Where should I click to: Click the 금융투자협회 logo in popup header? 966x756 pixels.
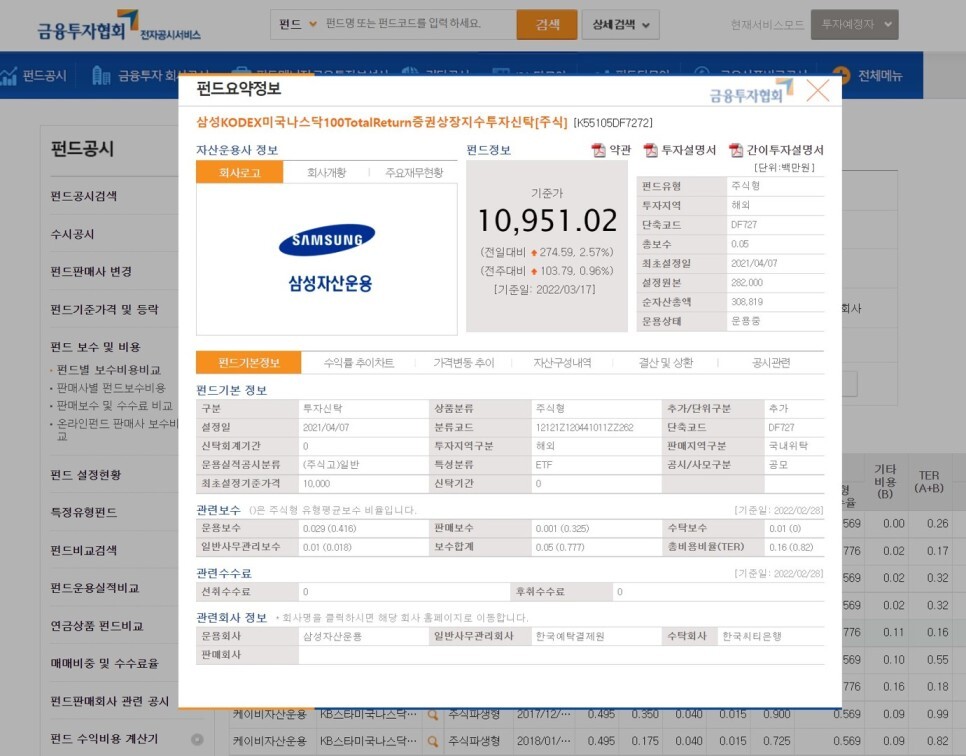pos(752,91)
